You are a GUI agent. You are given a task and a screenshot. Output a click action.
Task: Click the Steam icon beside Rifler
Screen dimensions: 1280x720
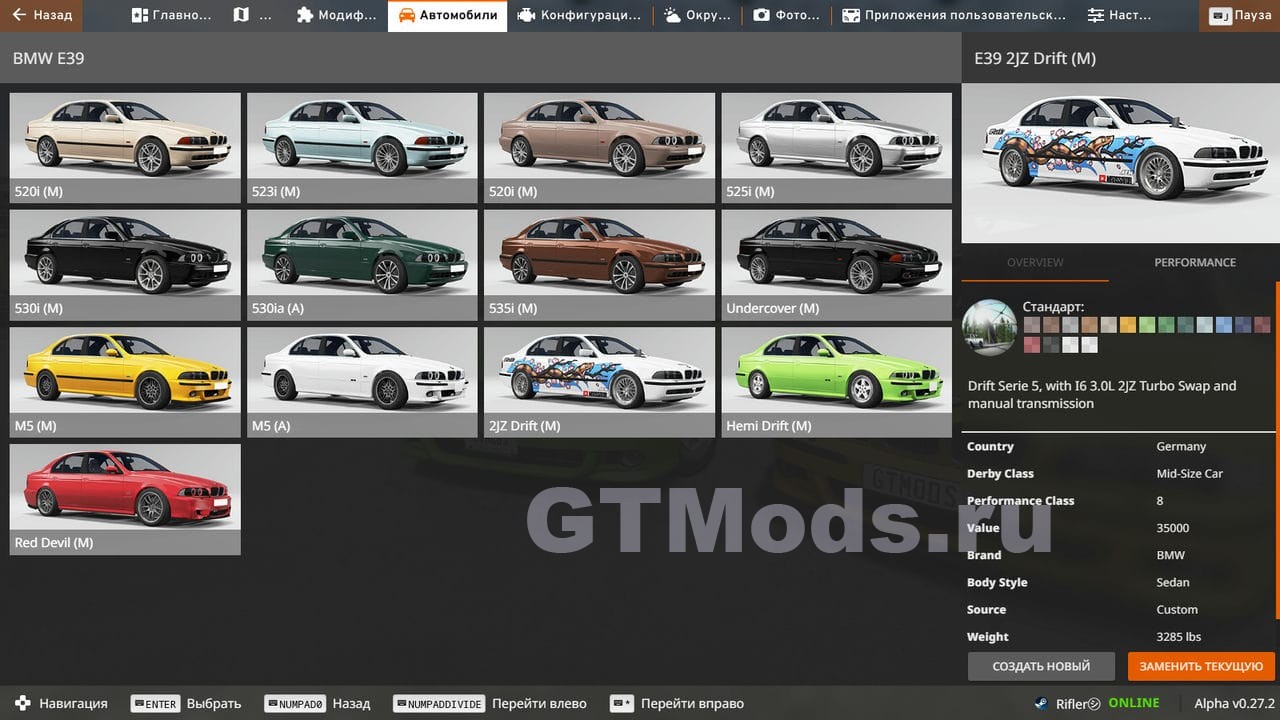tap(1041, 703)
